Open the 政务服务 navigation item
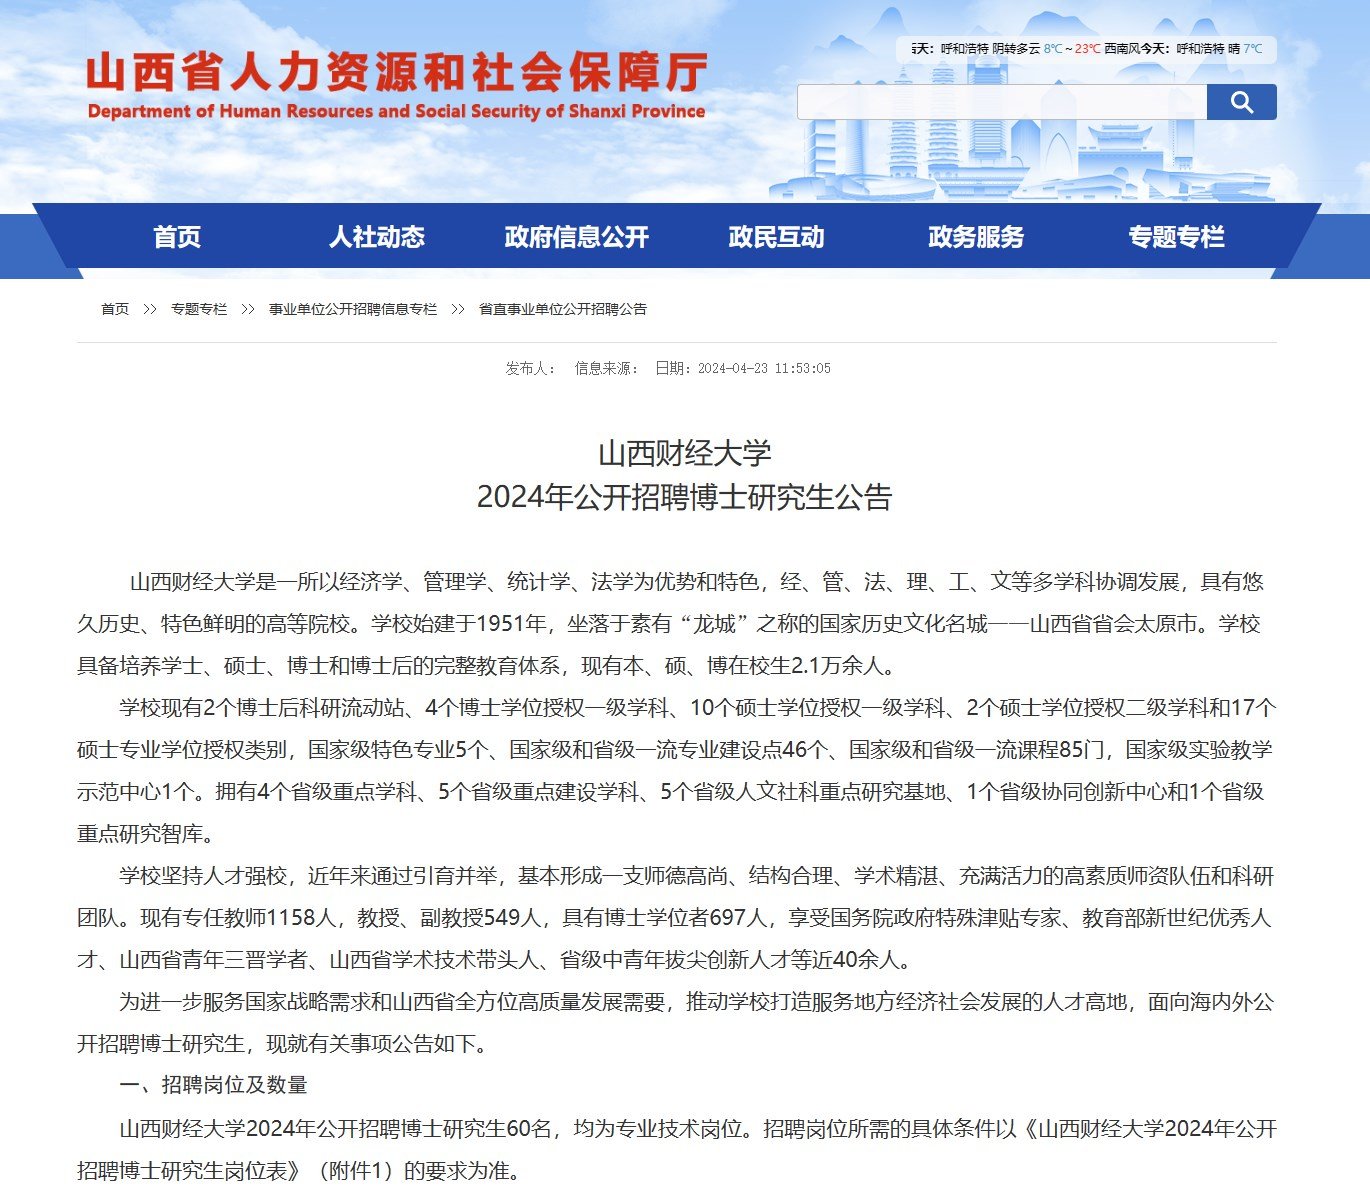The width and height of the screenshot is (1370, 1193). click(x=977, y=237)
